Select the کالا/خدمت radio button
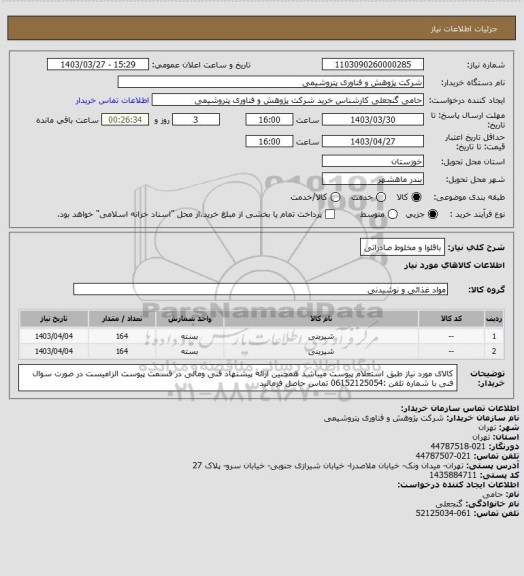 click(x=335, y=197)
